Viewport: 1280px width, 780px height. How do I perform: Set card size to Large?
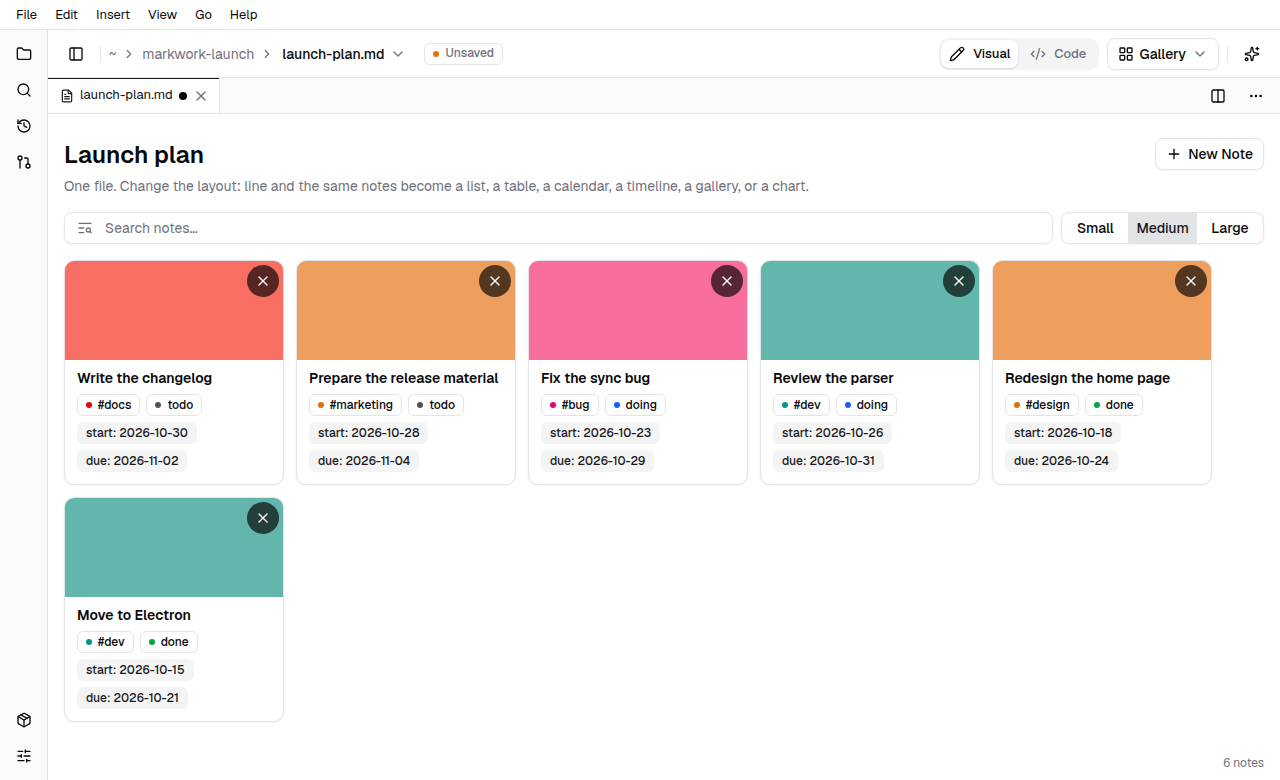click(1230, 228)
